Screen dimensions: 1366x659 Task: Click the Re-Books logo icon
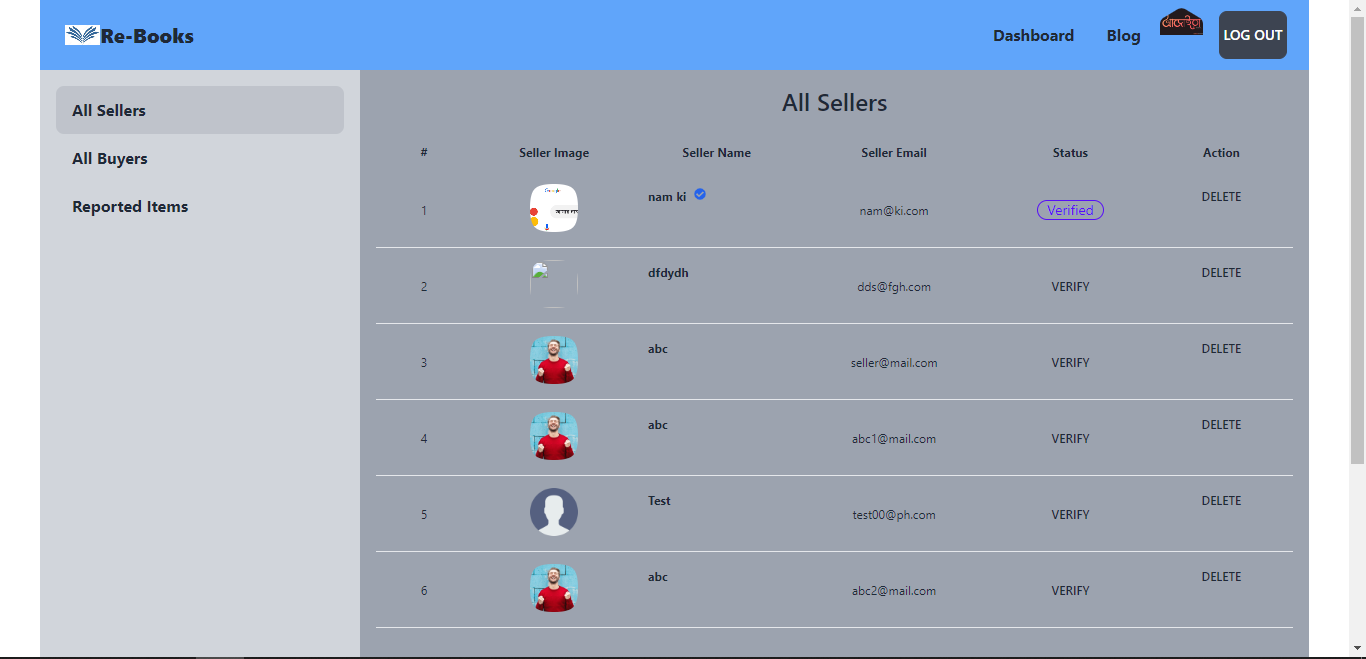[x=82, y=35]
